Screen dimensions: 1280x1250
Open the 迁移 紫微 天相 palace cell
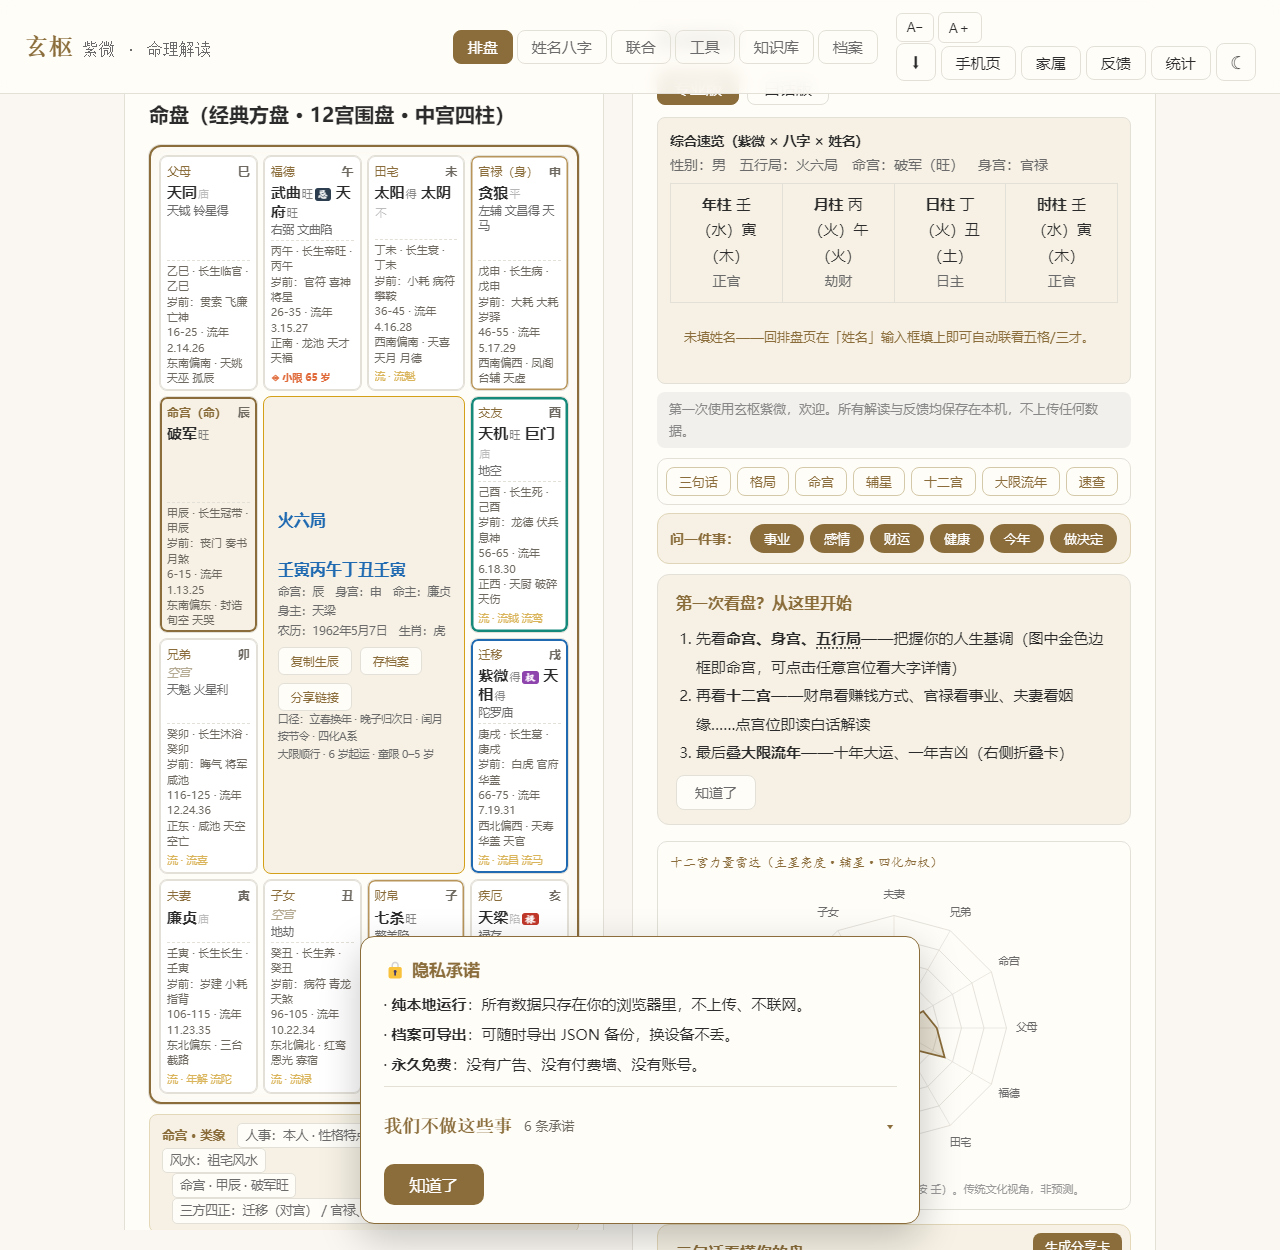[519, 756]
